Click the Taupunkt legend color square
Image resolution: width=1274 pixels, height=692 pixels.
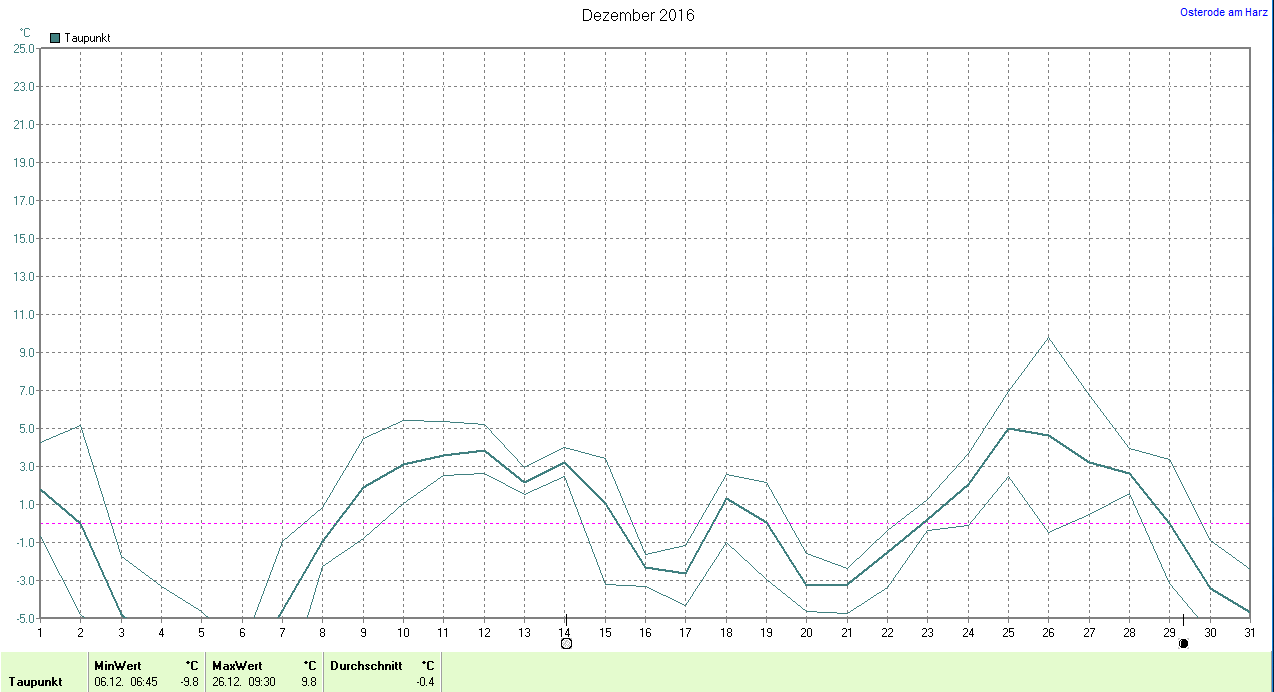[55, 38]
